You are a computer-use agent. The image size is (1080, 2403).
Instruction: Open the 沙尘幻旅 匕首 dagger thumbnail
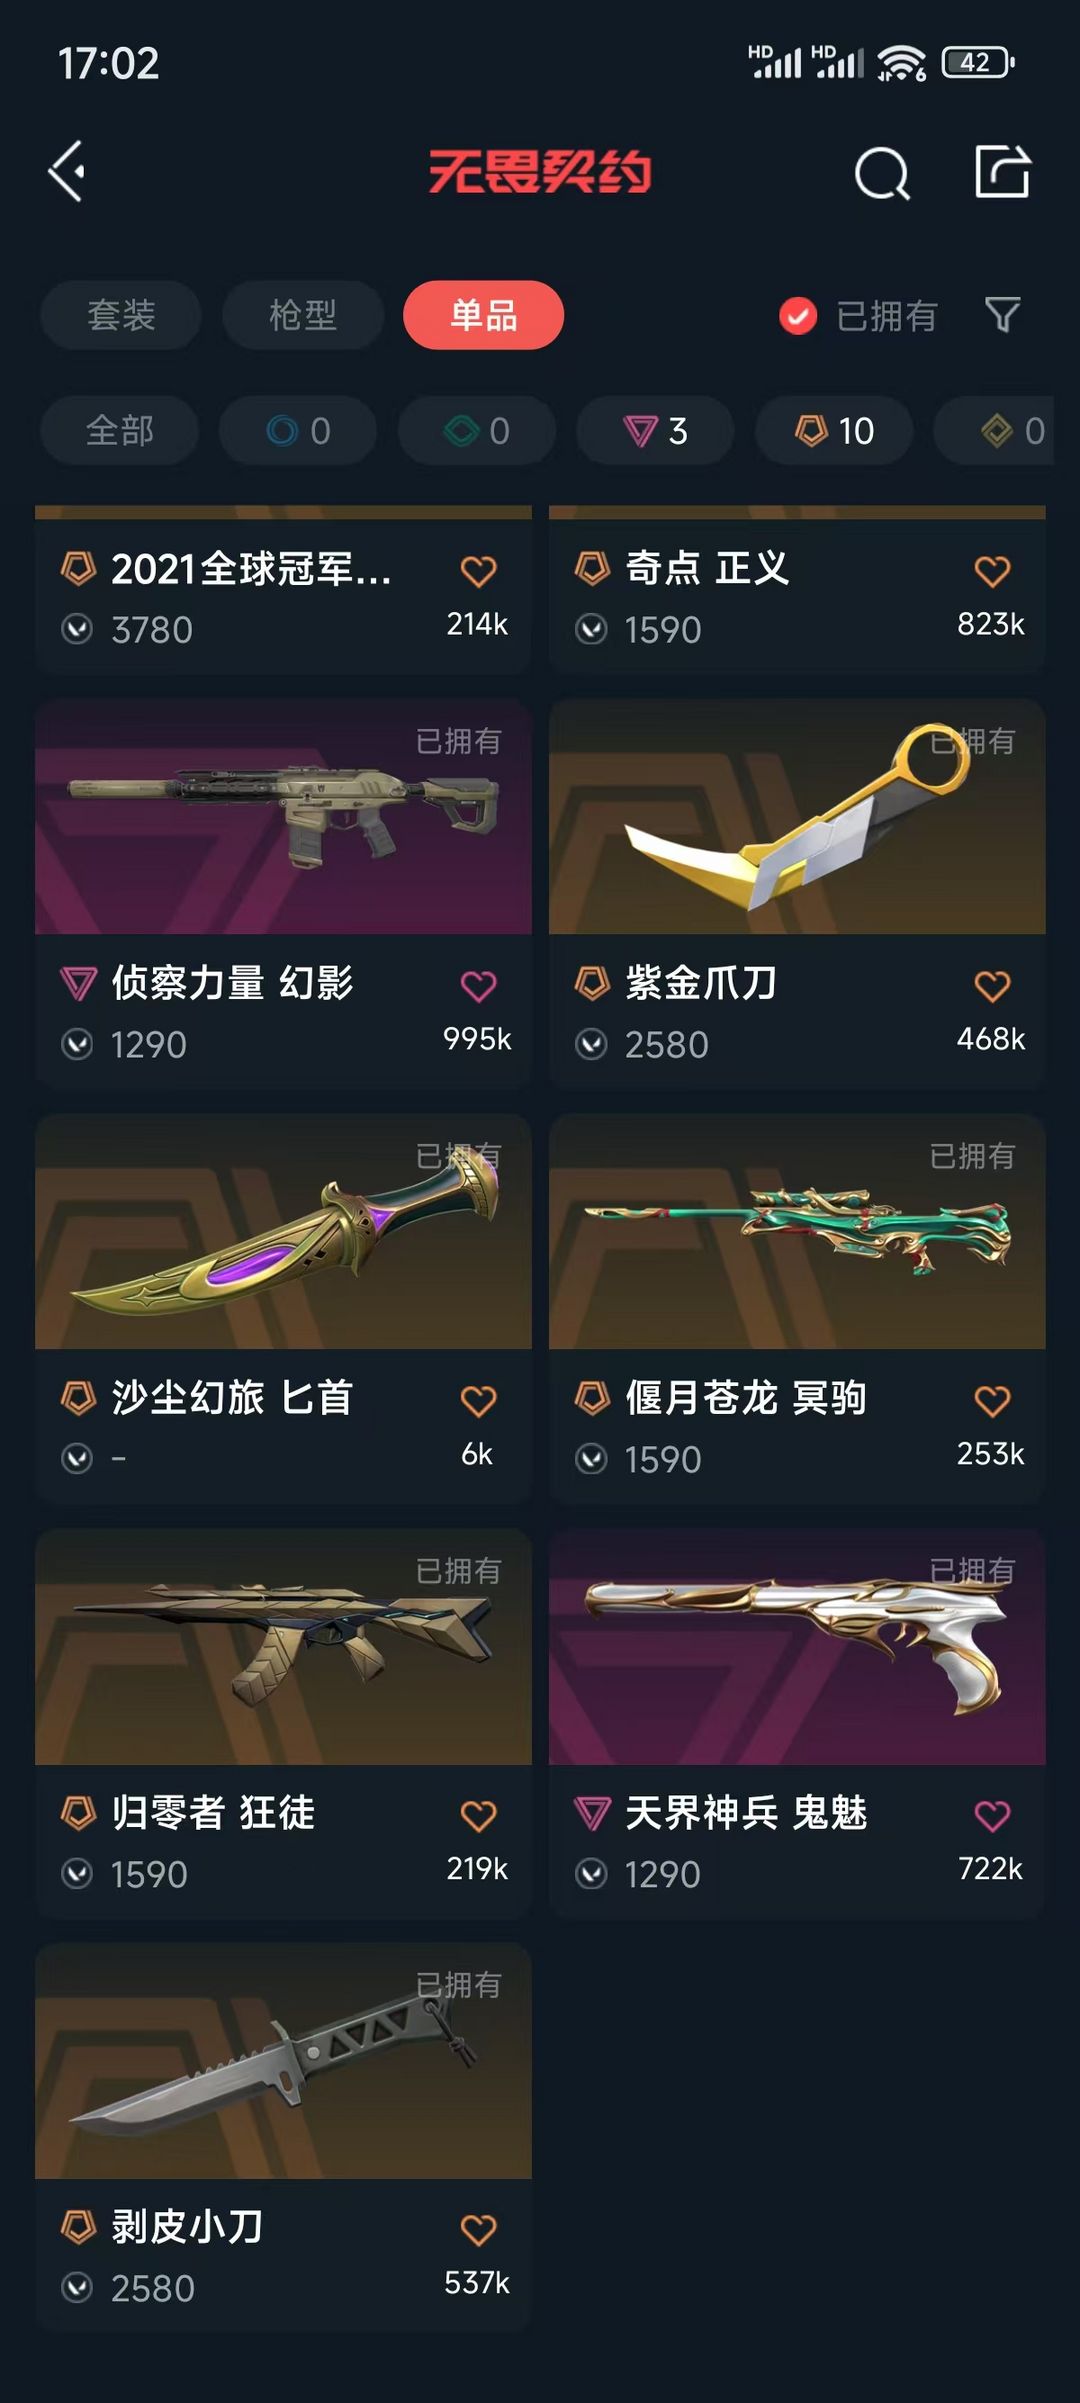pos(283,1232)
